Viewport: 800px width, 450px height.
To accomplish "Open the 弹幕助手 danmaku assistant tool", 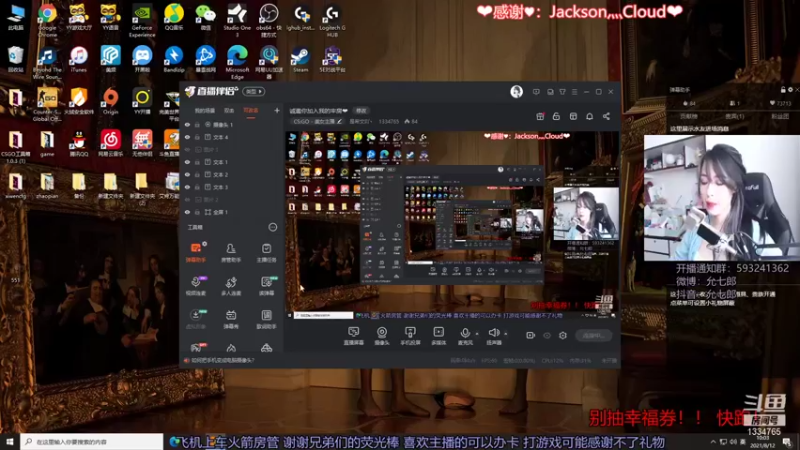I will point(196,253).
